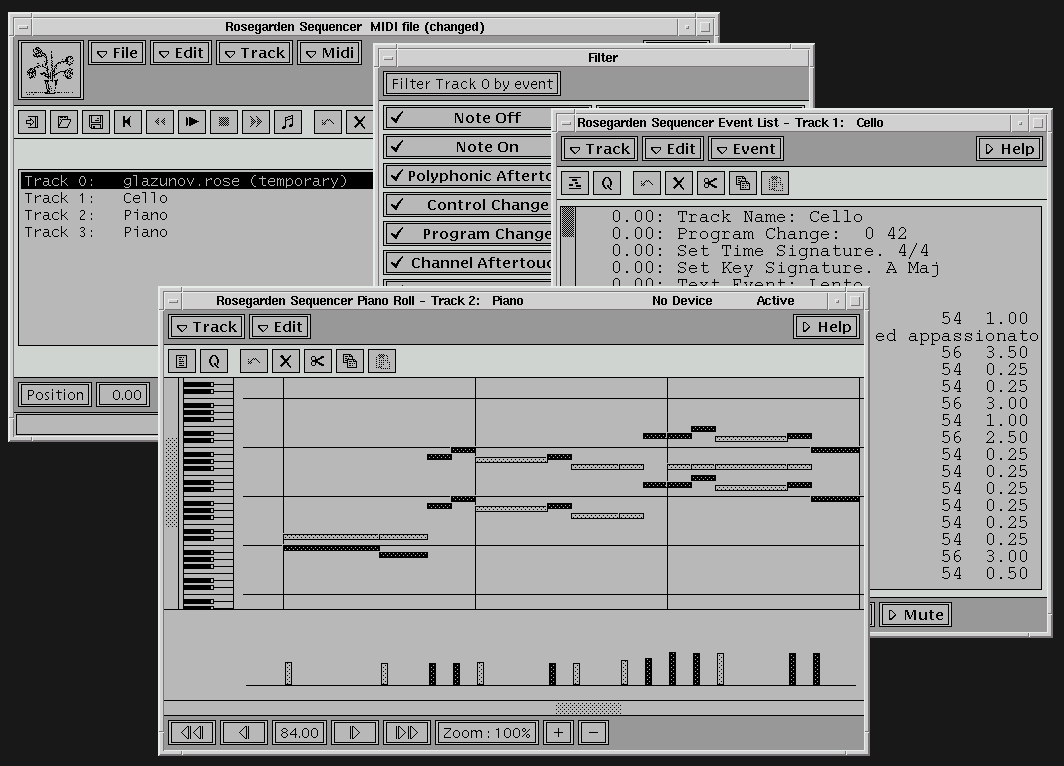
Task: Click Event List vertical scrollbar thumb
Action: [569, 223]
